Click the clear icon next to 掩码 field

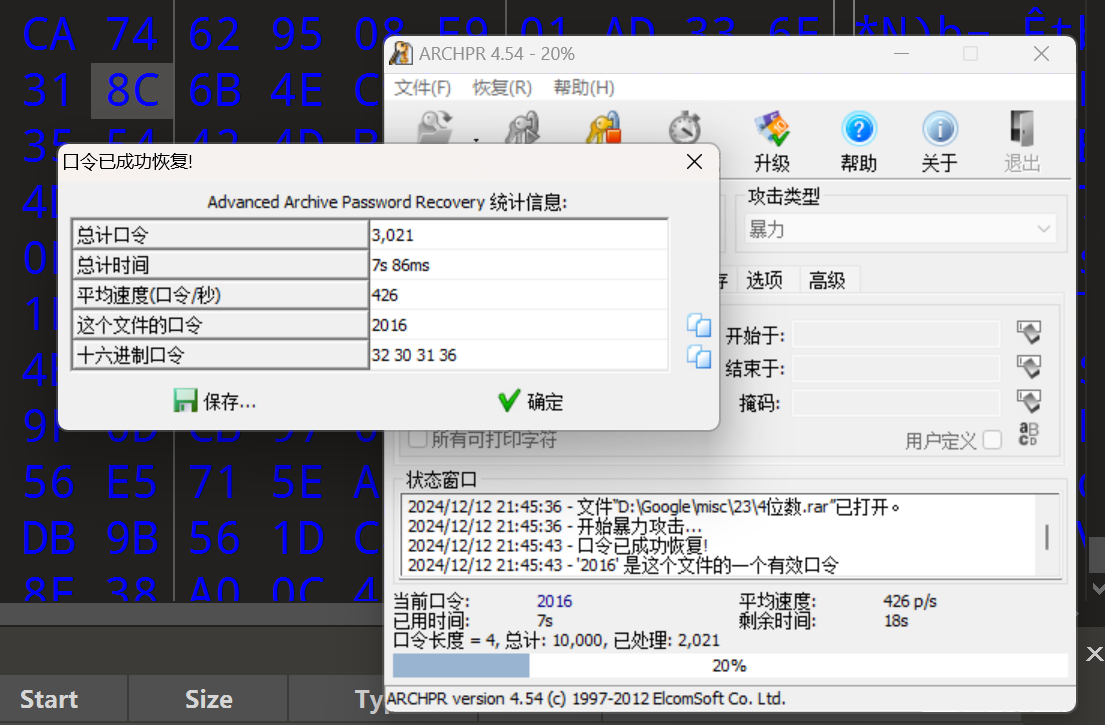click(1028, 401)
